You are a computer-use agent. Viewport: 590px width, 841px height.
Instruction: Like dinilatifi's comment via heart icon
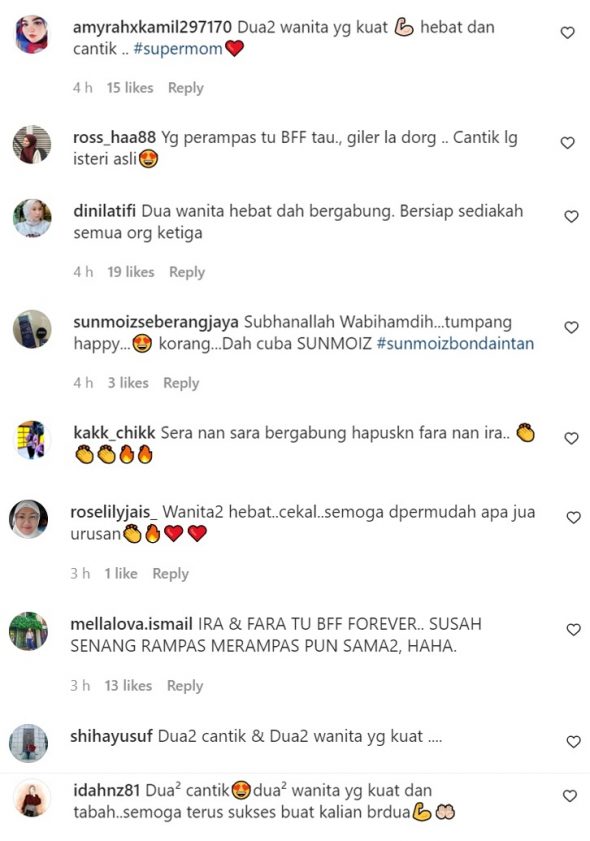coord(571,217)
